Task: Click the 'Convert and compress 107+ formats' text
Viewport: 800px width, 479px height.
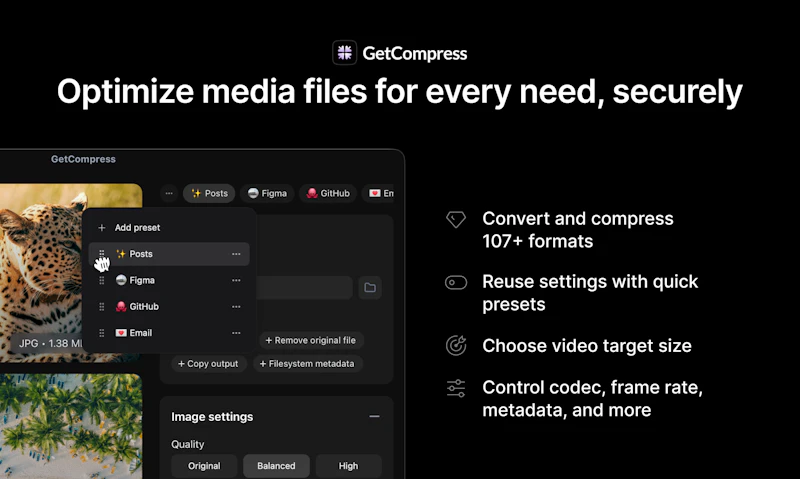Action: 578,230
